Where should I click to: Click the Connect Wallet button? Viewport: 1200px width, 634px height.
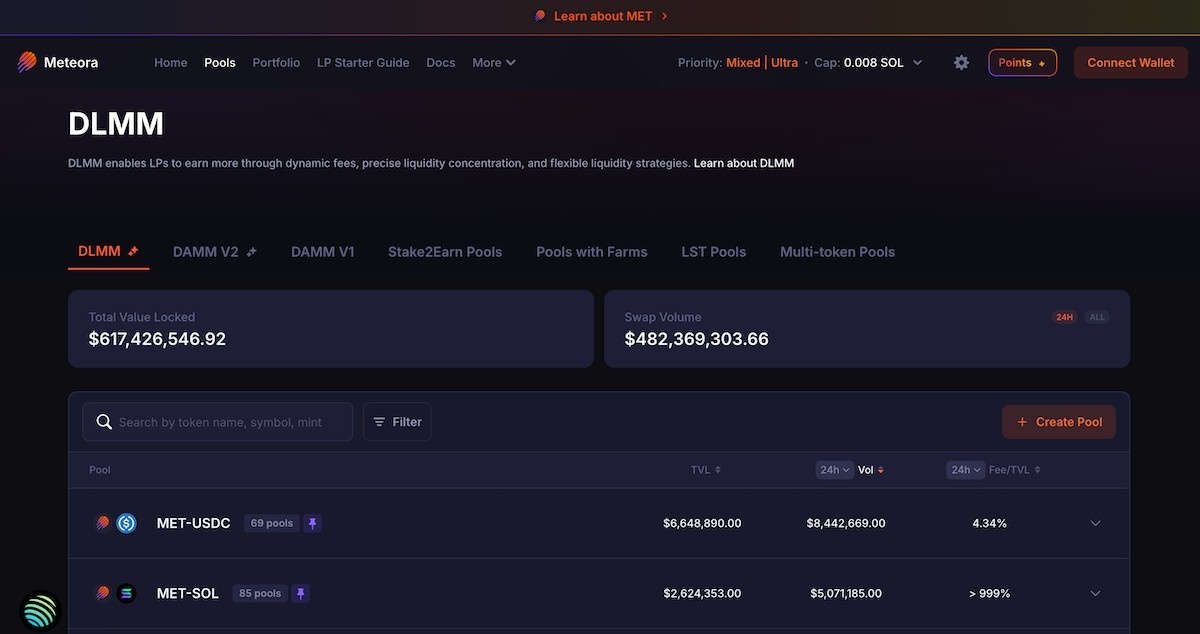coord(1130,62)
